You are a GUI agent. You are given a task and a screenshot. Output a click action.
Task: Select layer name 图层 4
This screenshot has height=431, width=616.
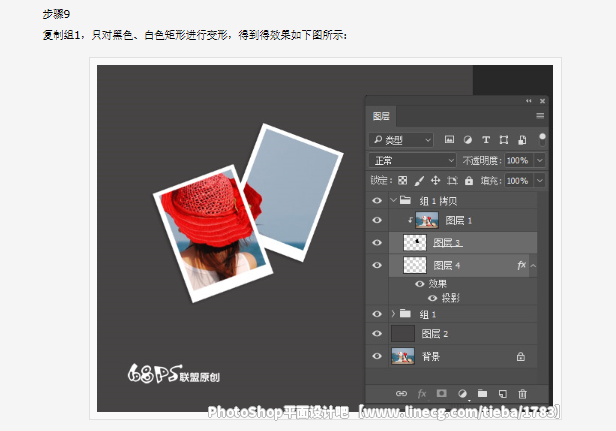coord(447,266)
